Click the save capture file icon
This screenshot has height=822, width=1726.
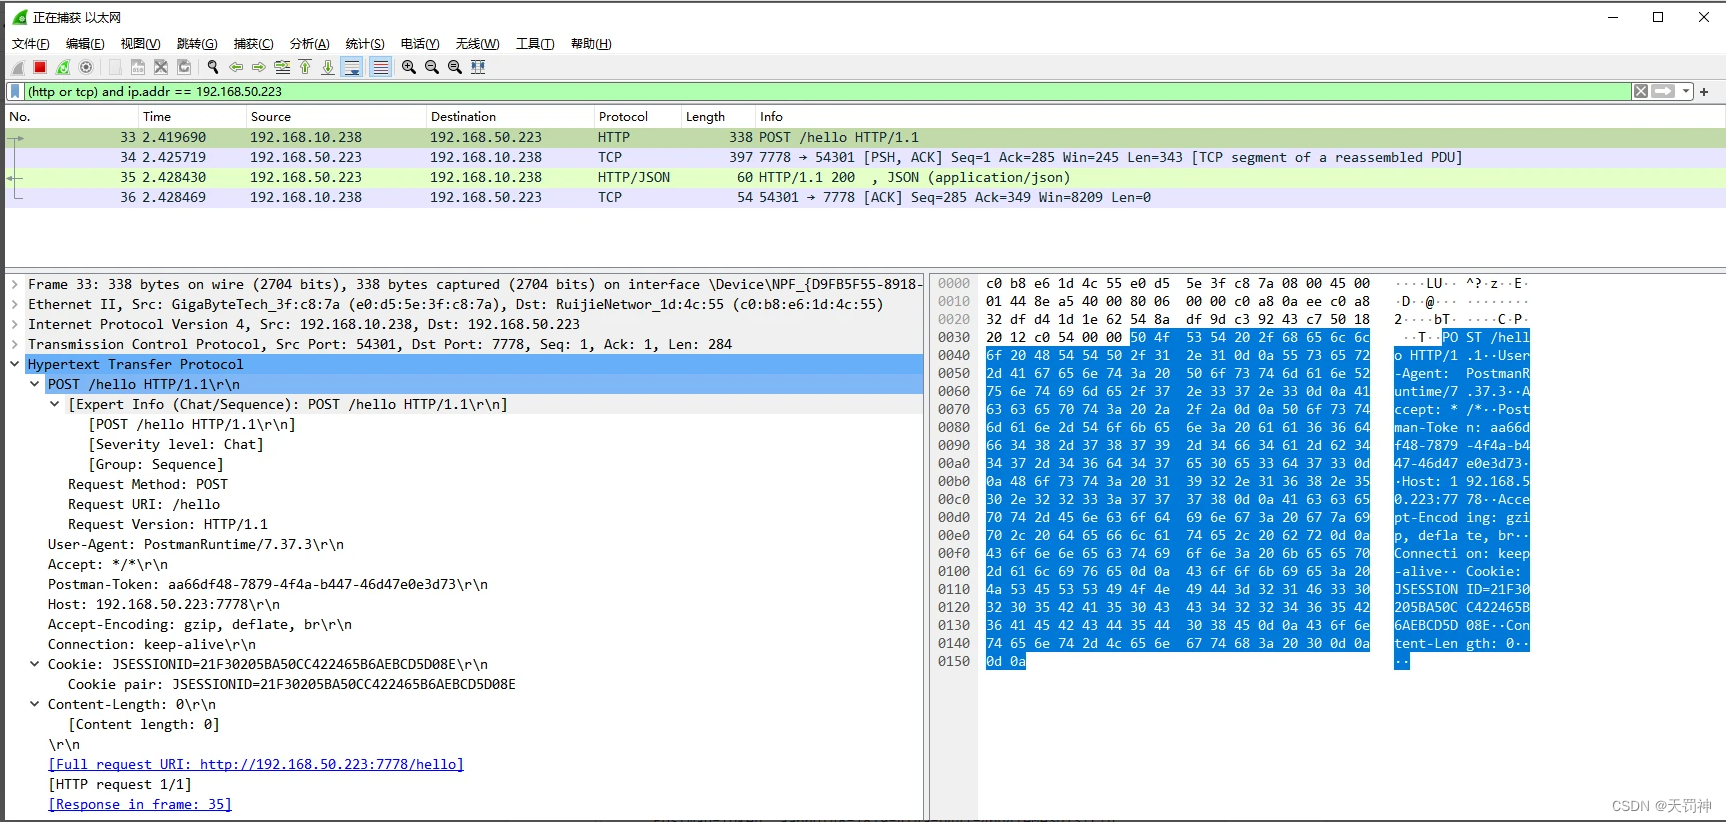coord(138,67)
